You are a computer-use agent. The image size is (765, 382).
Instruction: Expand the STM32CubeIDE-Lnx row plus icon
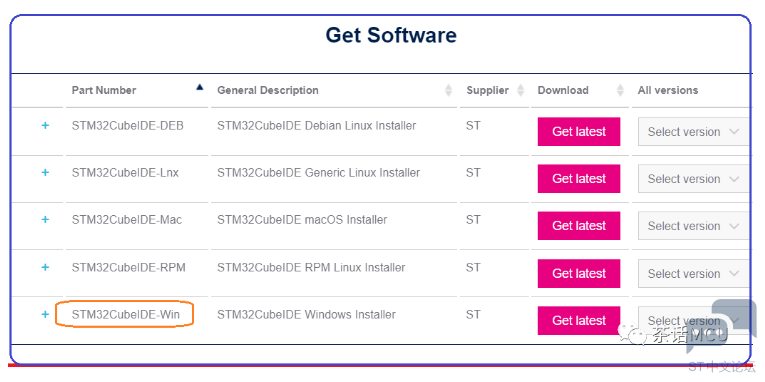(45, 172)
